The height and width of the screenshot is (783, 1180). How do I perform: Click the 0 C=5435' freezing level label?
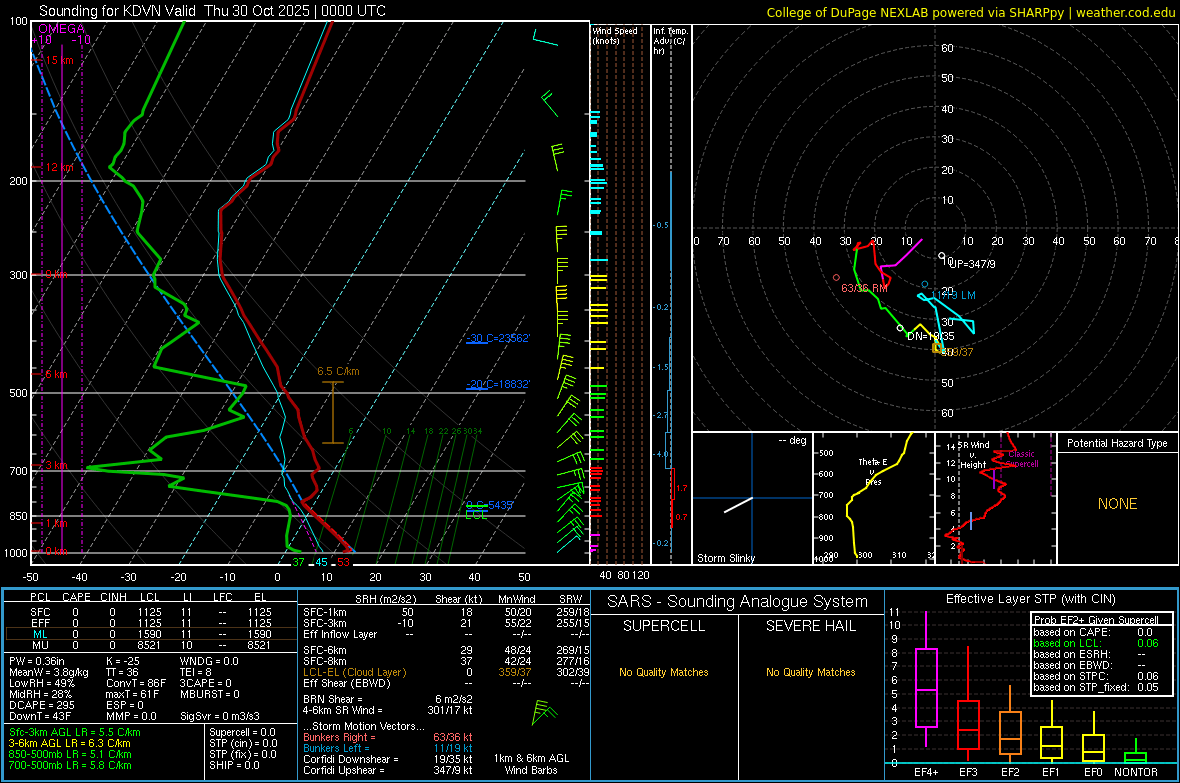489,505
